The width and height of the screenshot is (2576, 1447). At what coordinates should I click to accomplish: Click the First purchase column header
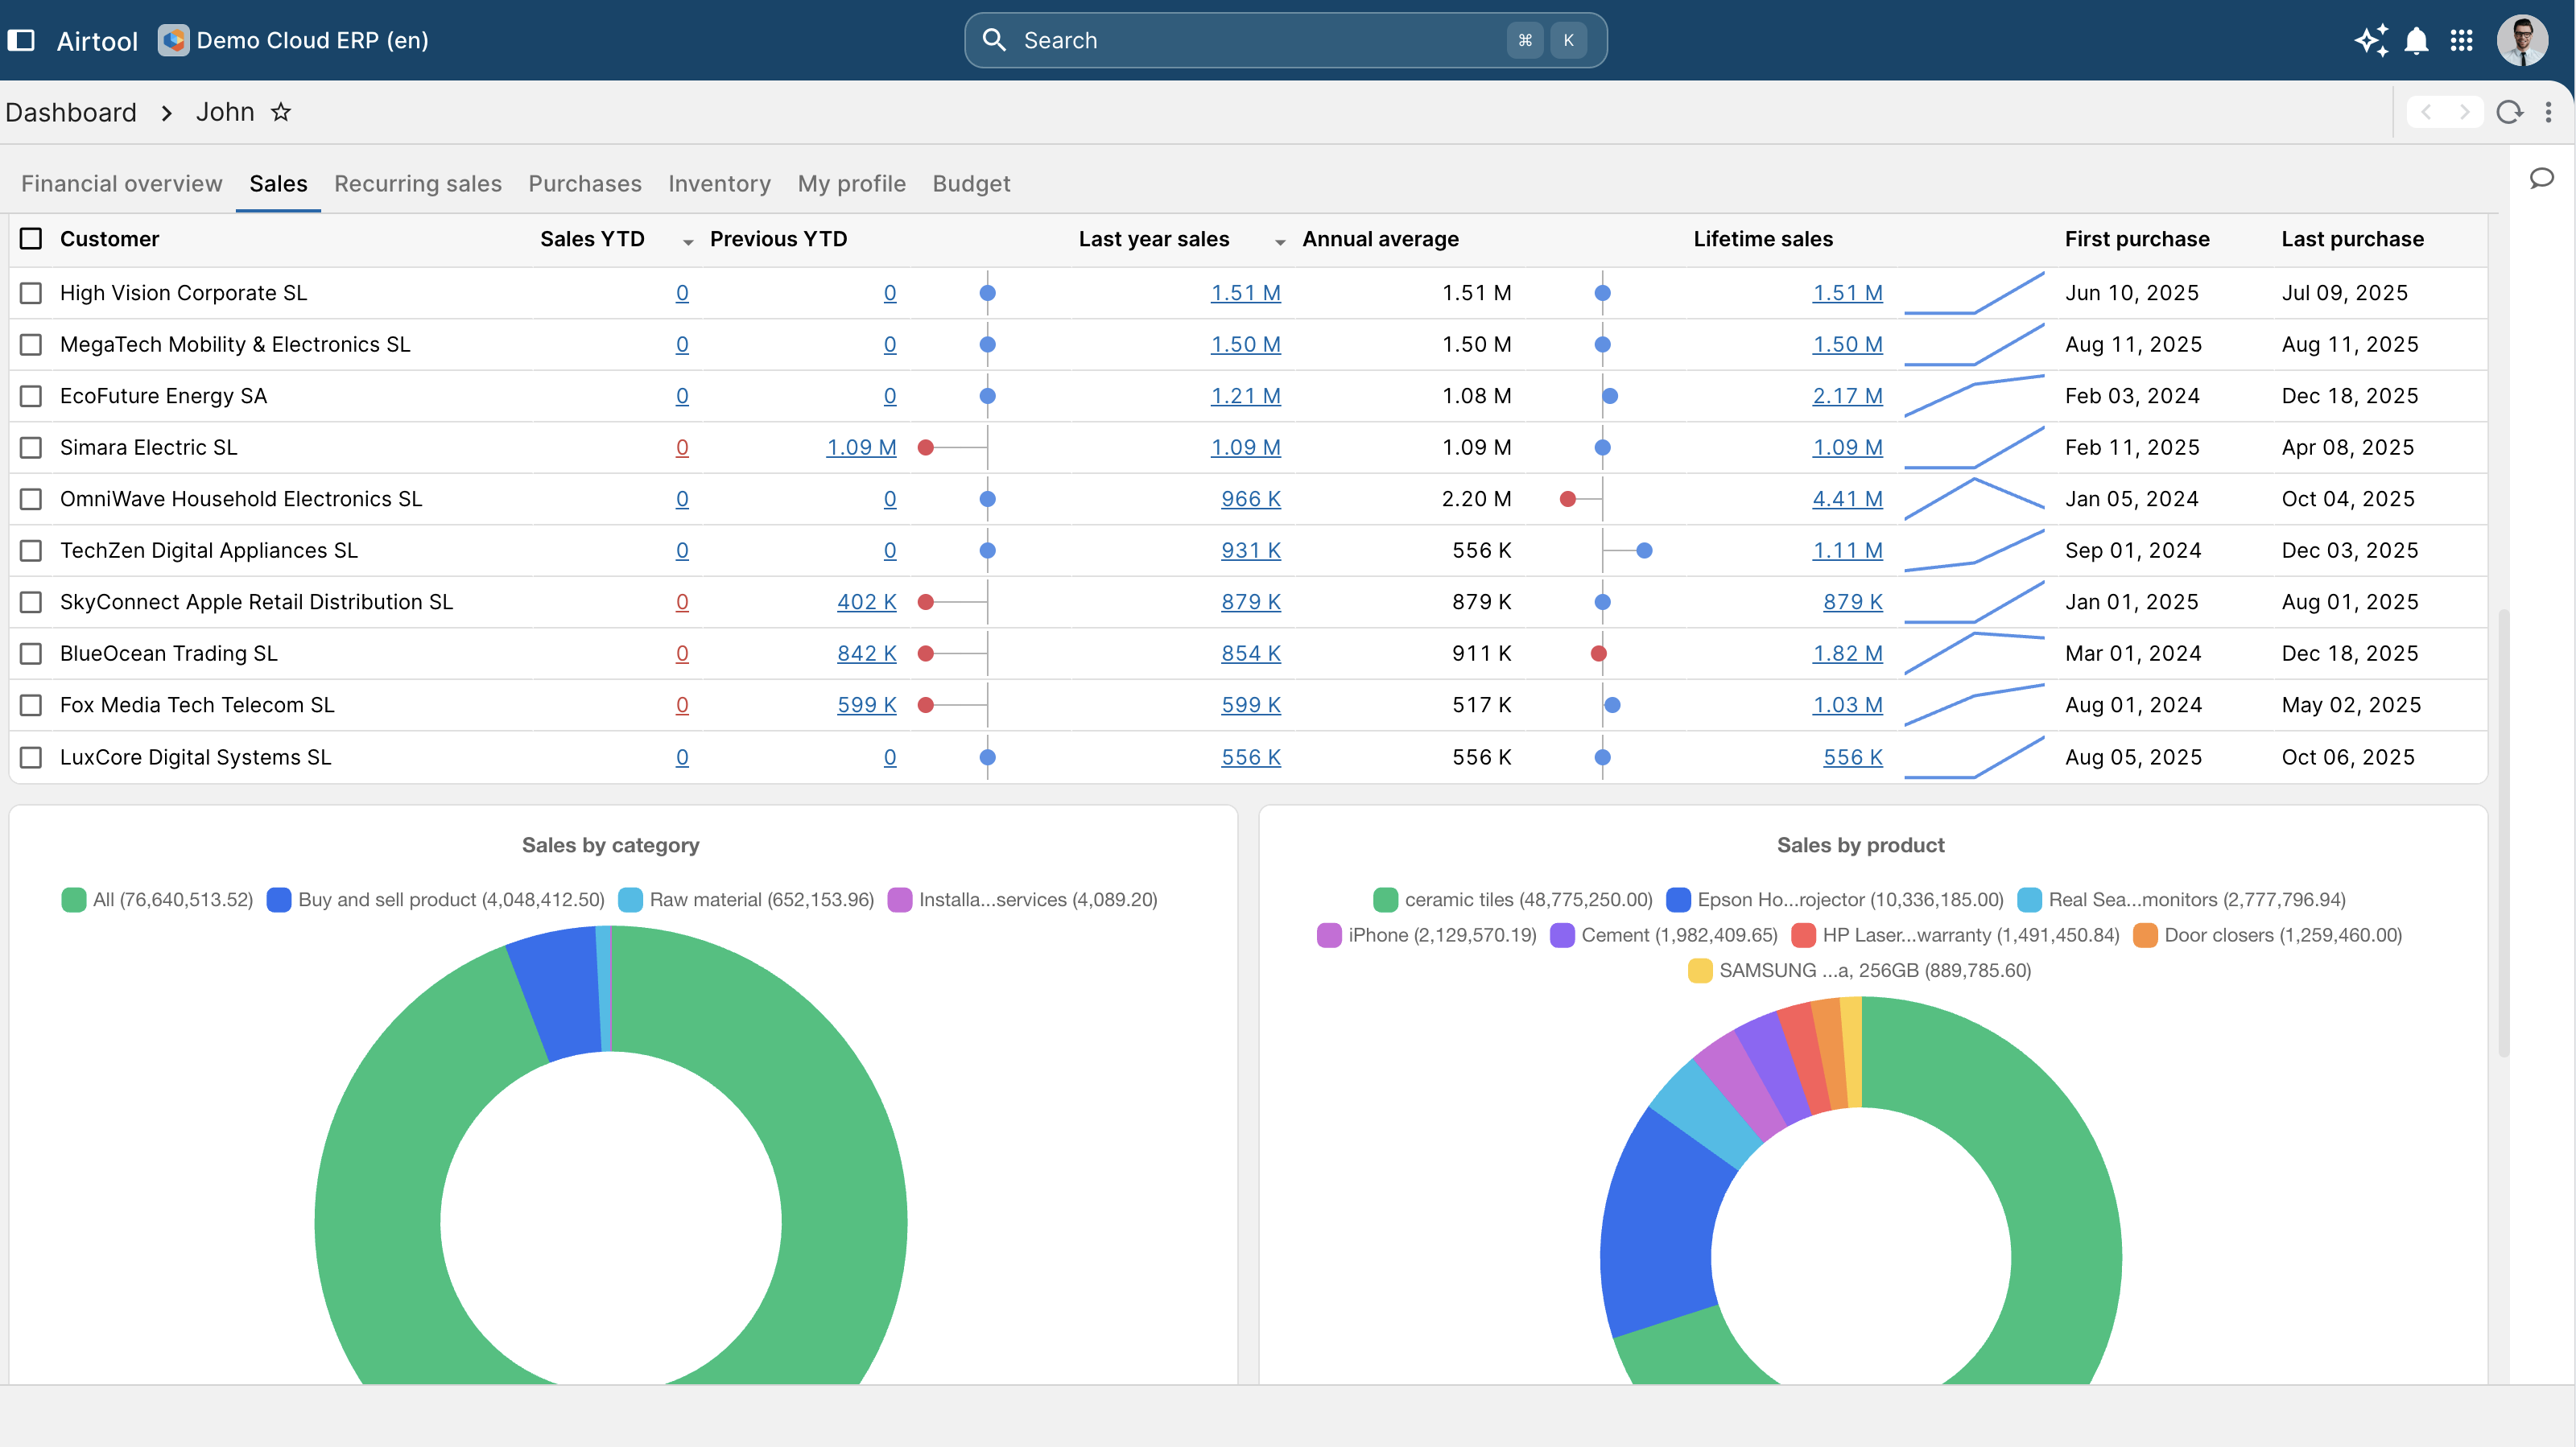point(2137,239)
